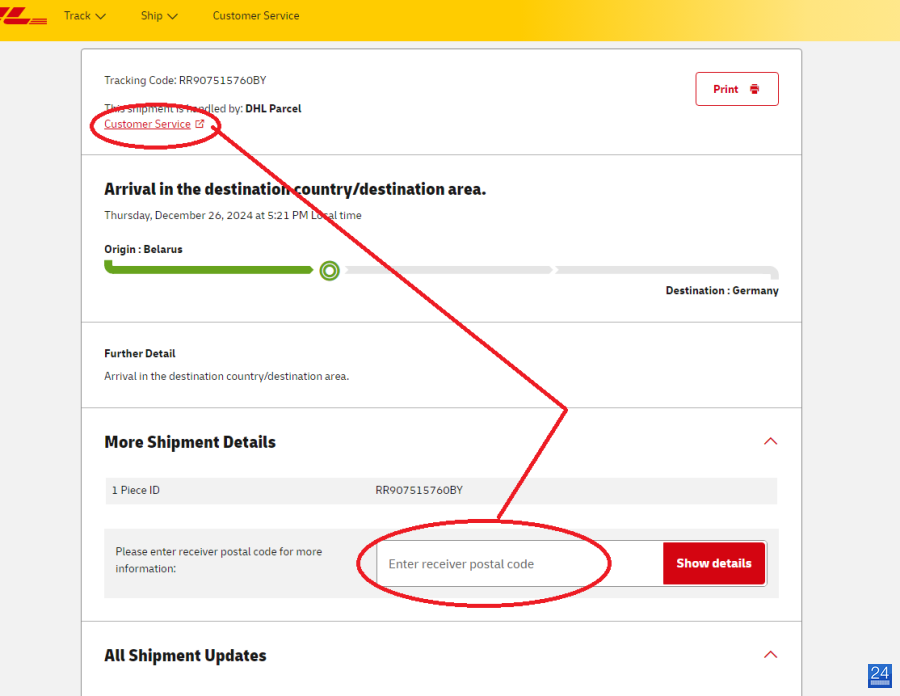Expand the Ship menu chevron
Screen dimensions: 900x696
coord(172,17)
